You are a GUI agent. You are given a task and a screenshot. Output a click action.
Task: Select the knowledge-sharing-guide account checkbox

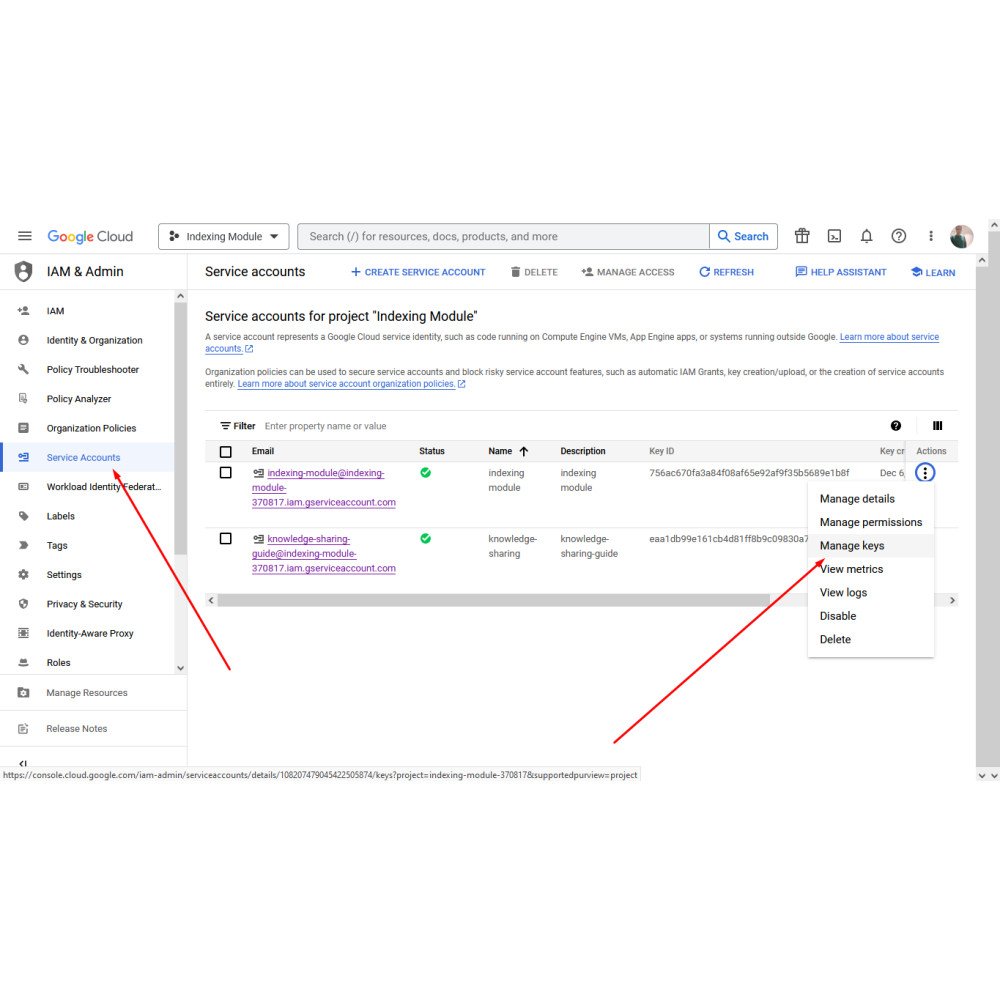pos(226,538)
